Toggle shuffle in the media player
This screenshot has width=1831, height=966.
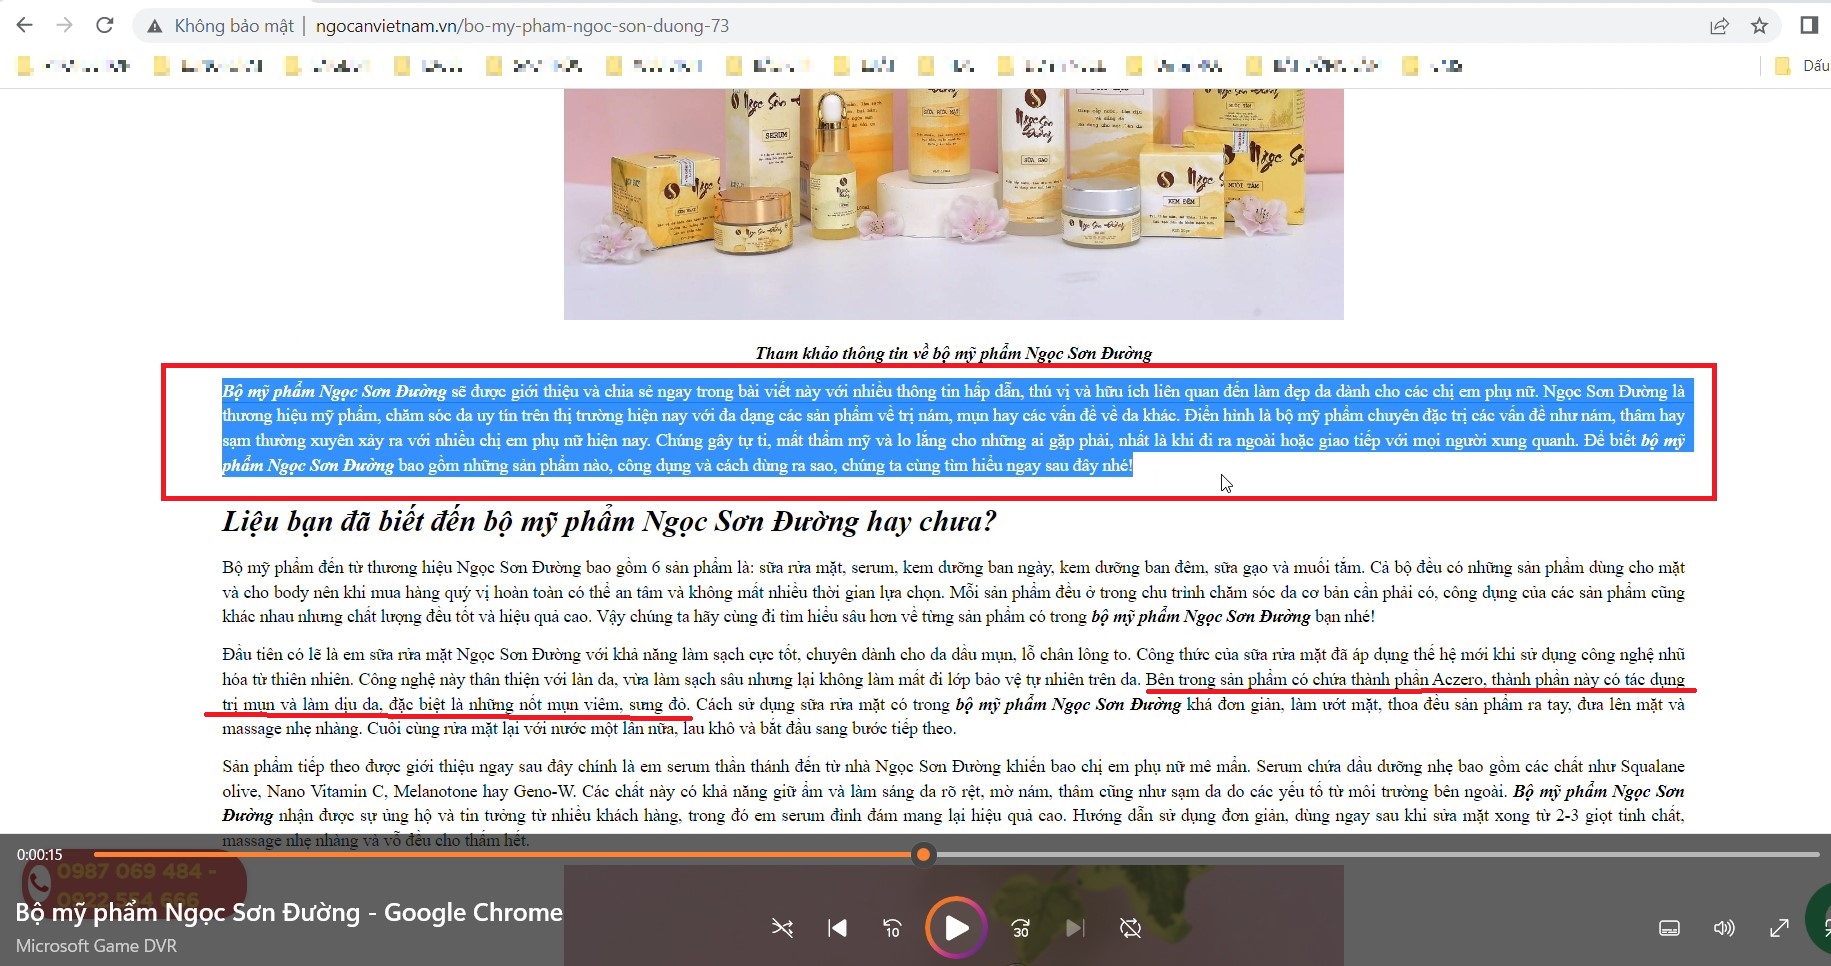click(782, 929)
